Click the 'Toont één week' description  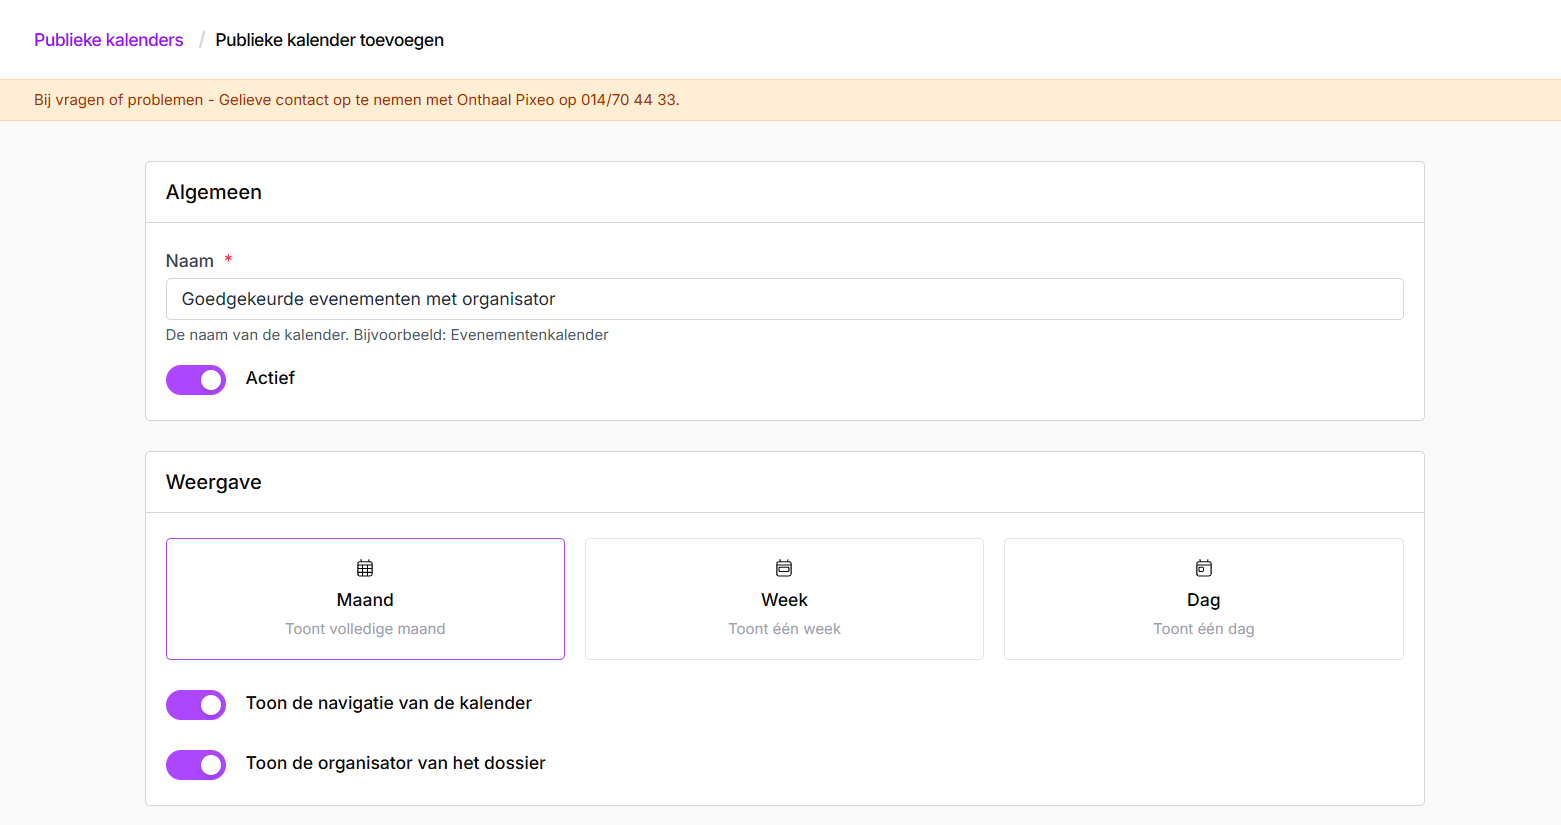click(784, 629)
